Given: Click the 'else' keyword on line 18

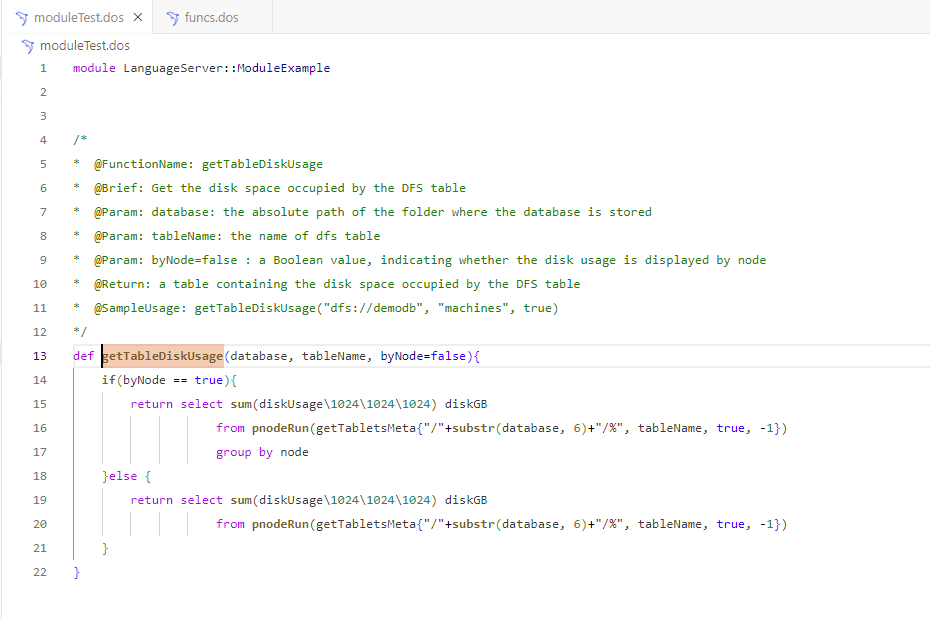Looking at the screenshot, I should coord(123,476).
